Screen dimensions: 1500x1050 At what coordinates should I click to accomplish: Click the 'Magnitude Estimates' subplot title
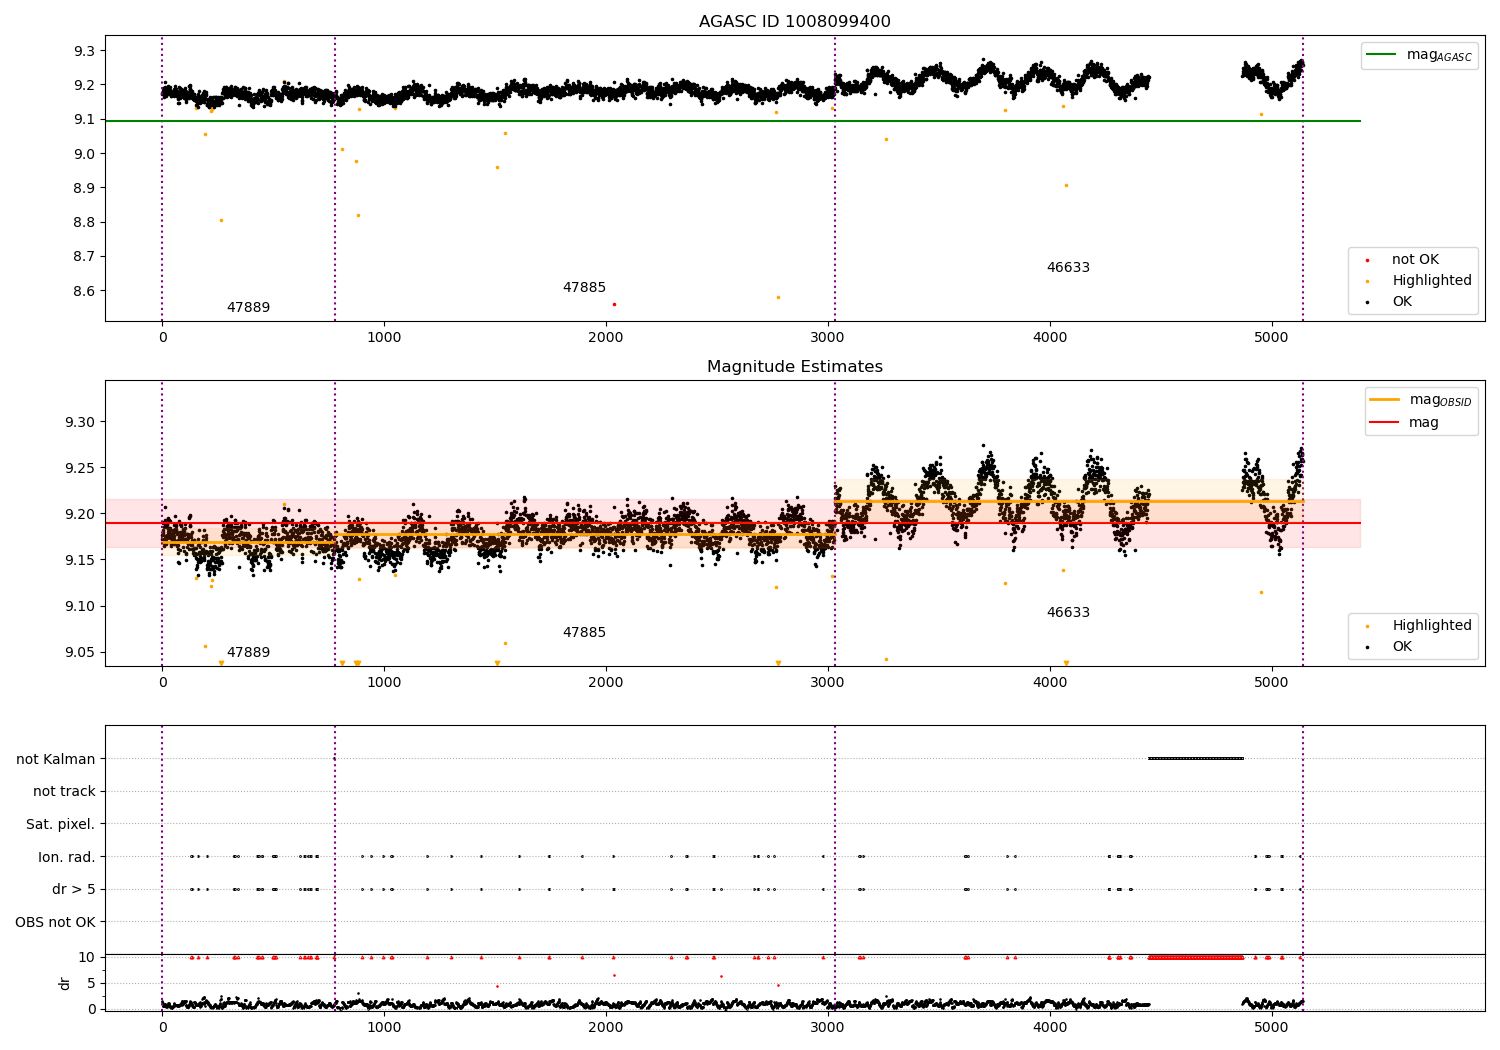click(x=794, y=367)
